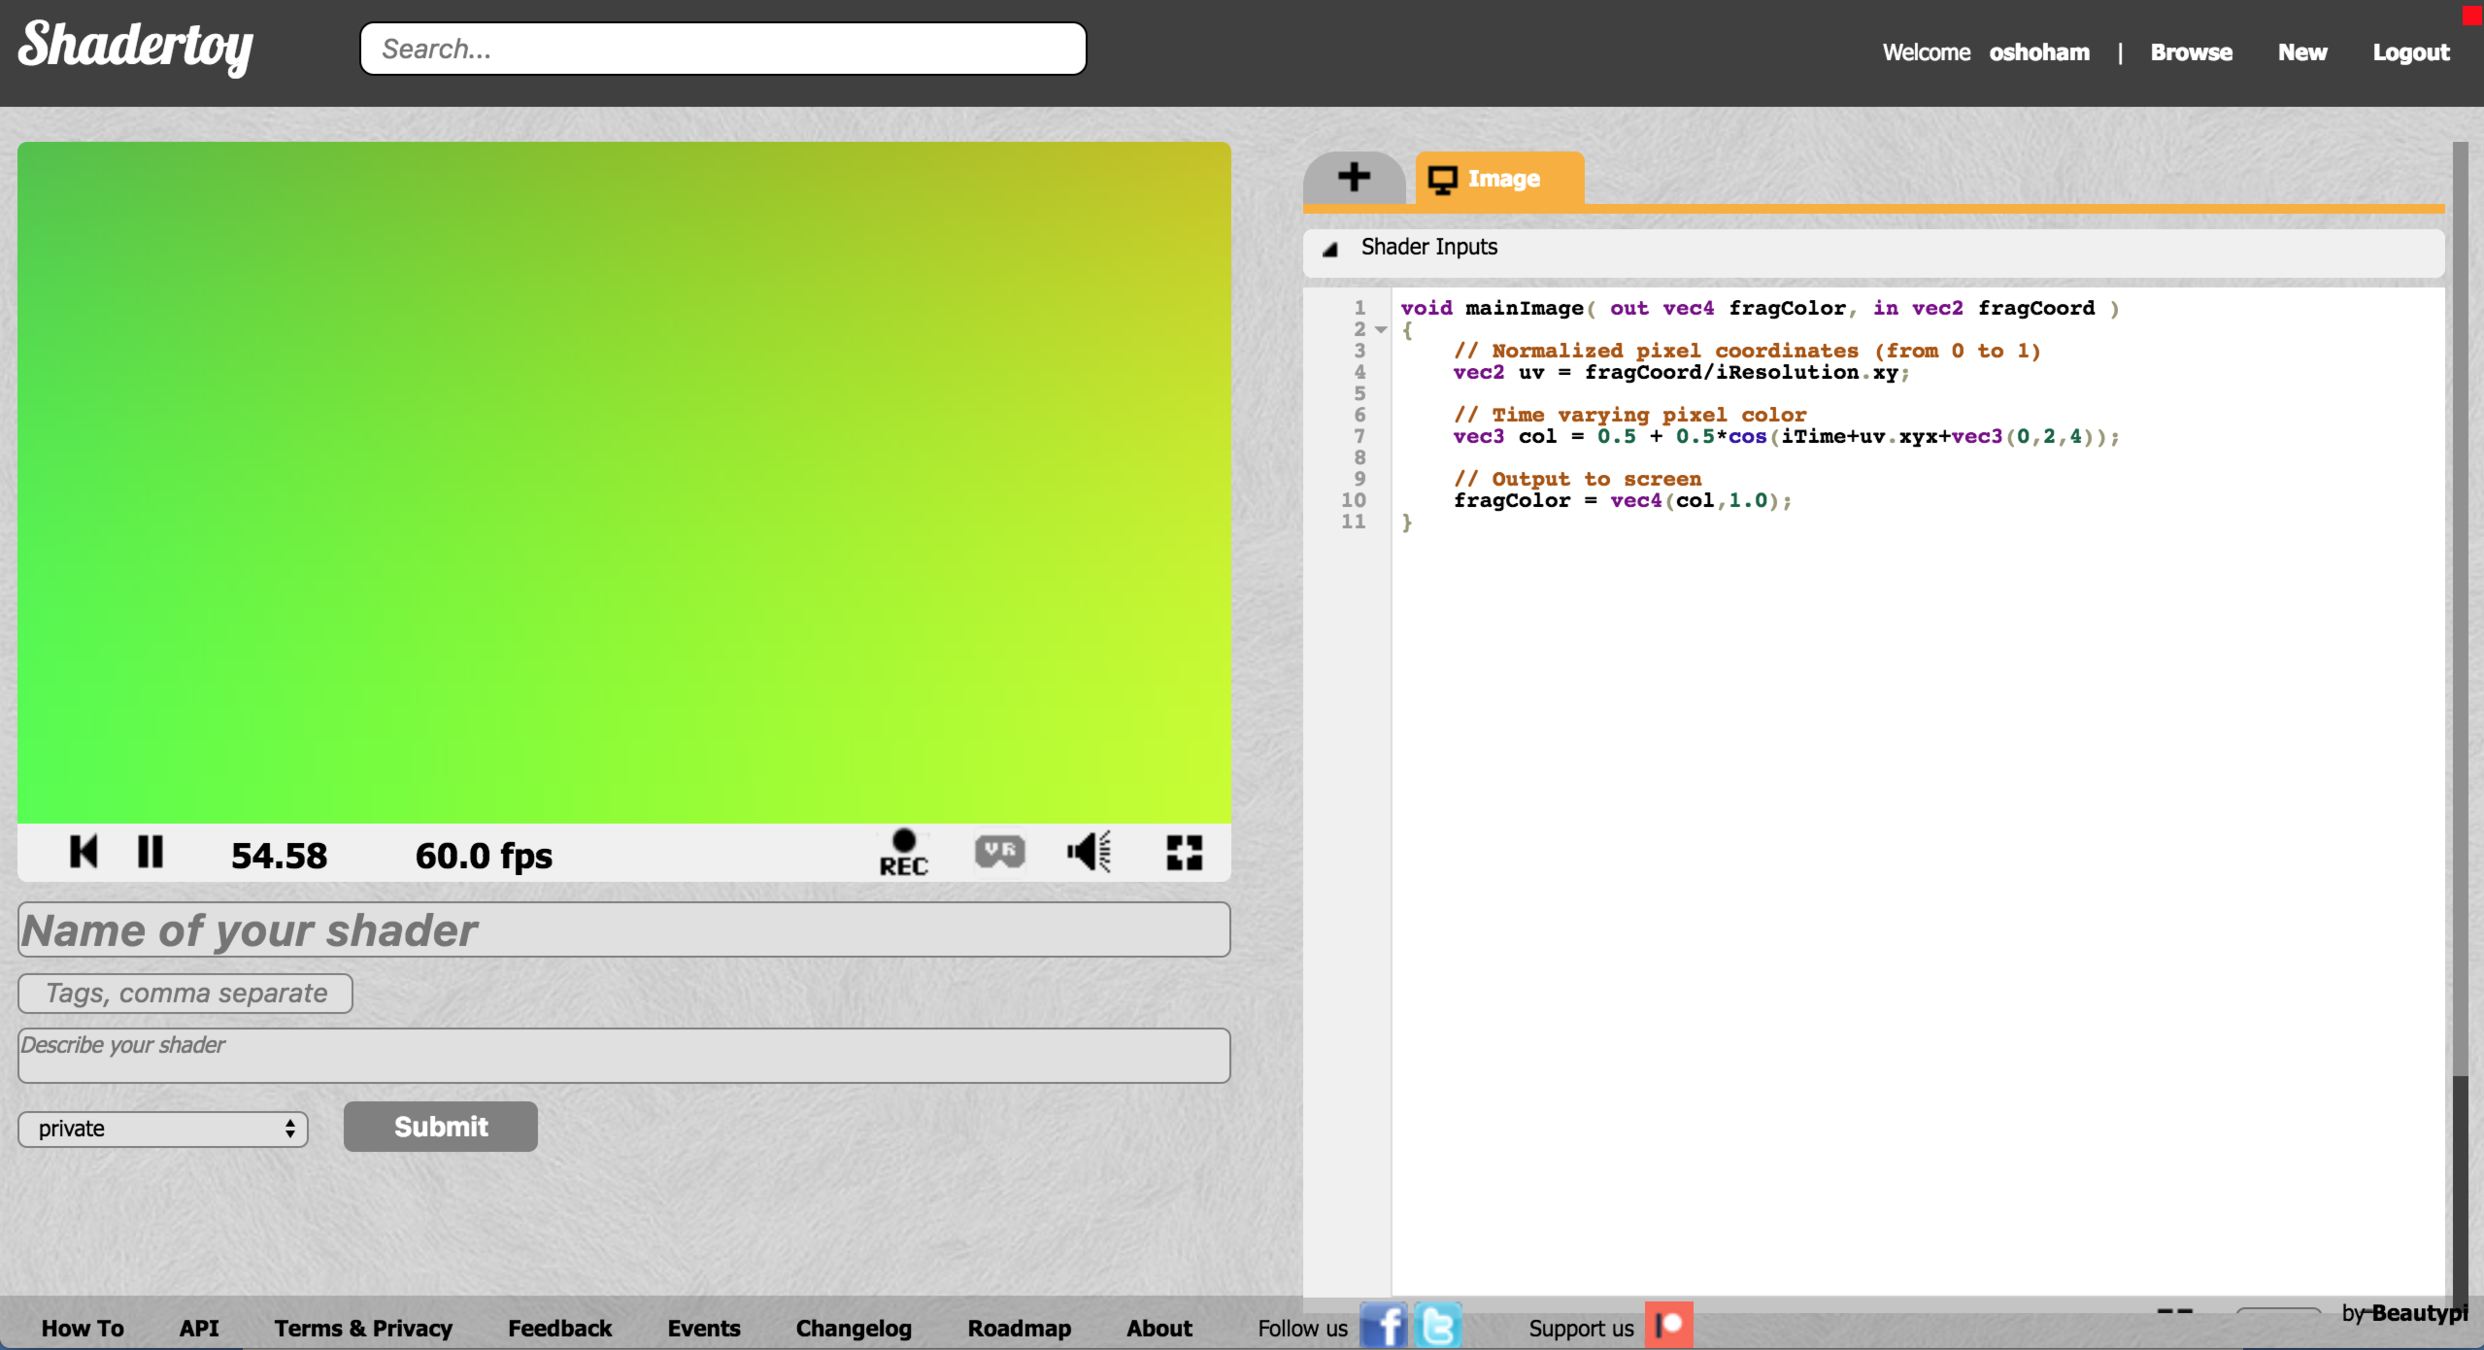Collapse code fold arrow on line 2
Viewport: 2484px width, 1350px height.
[1381, 330]
